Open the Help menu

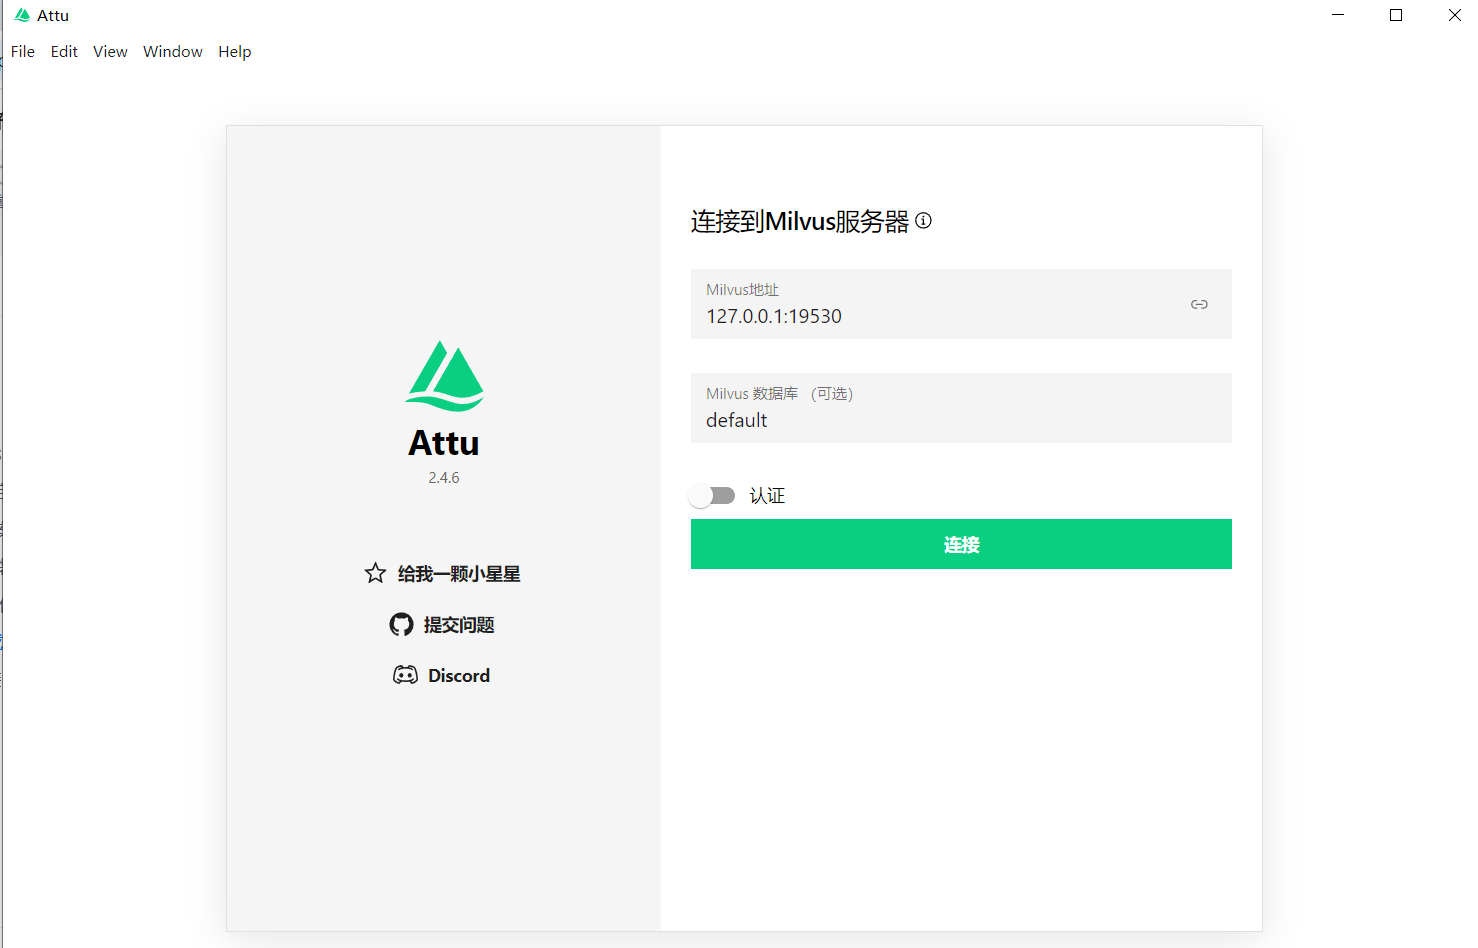click(x=234, y=51)
